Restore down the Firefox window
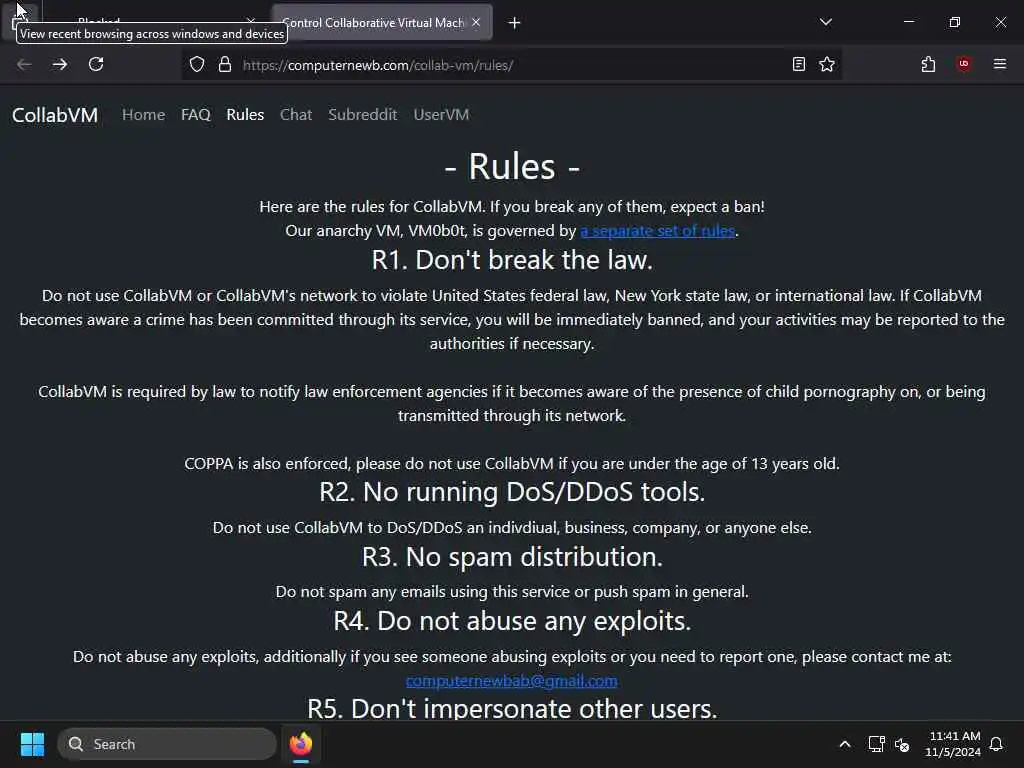This screenshot has width=1024, height=768. (x=954, y=22)
